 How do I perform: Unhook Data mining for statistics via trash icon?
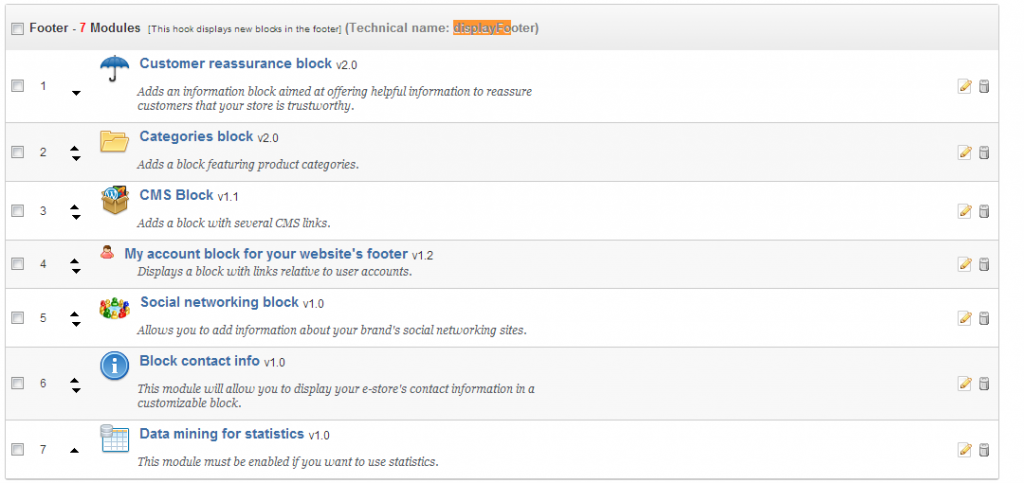(983, 449)
